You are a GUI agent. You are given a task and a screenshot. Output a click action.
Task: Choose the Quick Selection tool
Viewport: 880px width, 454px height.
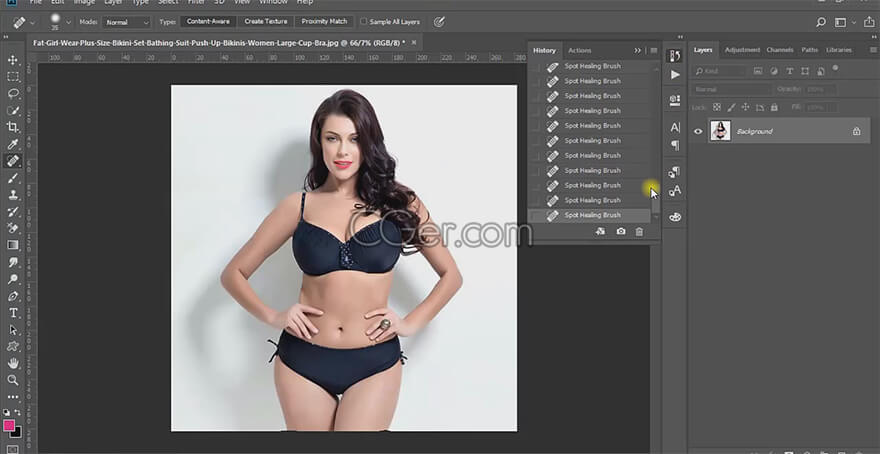pyautogui.click(x=13, y=111)
